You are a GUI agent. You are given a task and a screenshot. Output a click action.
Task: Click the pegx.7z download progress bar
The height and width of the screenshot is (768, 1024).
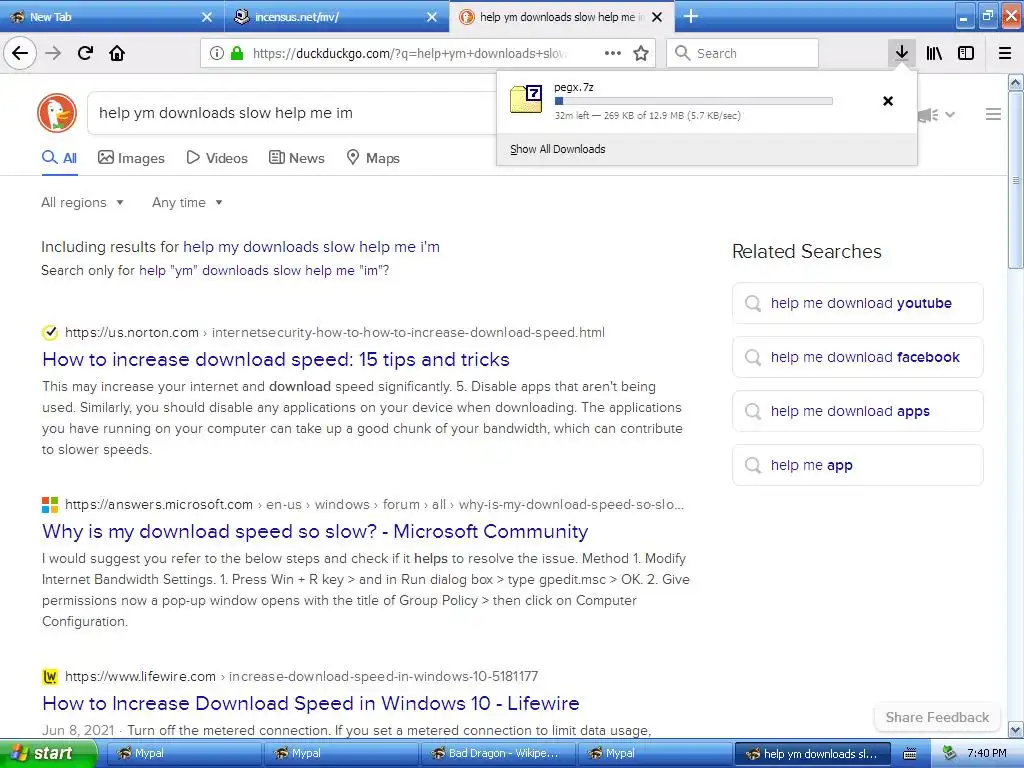[694, 101]
